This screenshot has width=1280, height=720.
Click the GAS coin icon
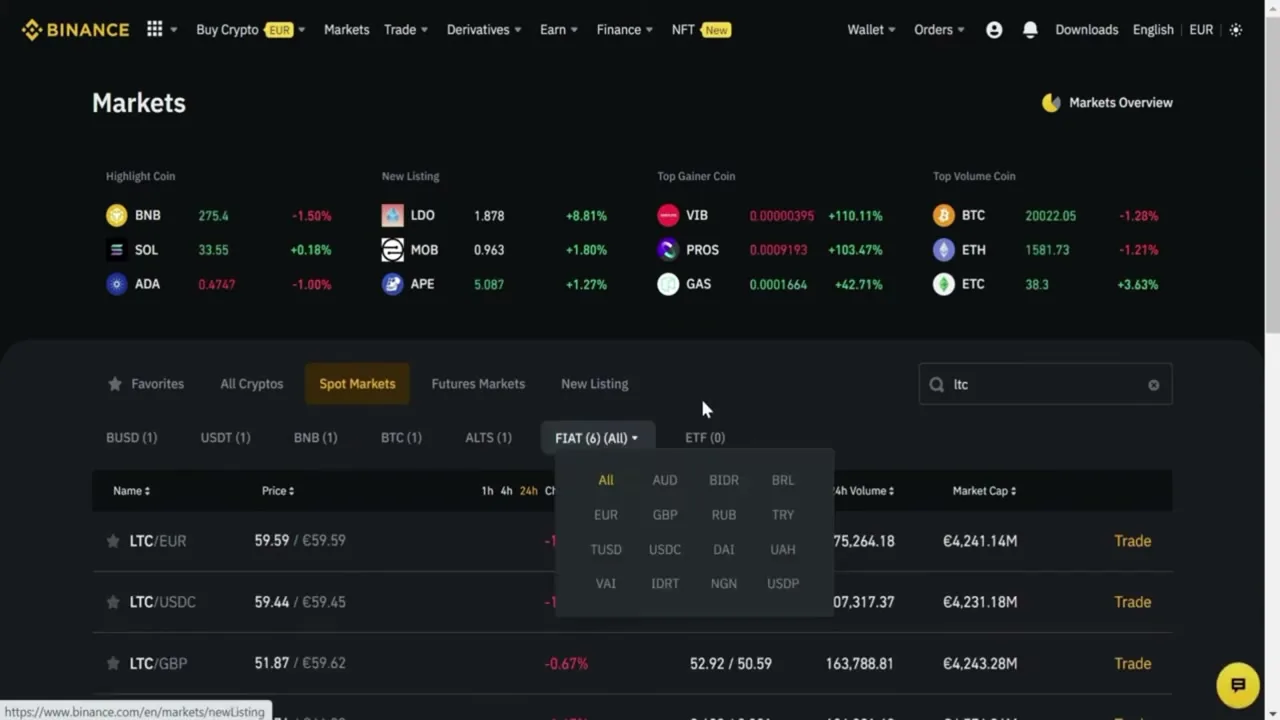[668, 284]
